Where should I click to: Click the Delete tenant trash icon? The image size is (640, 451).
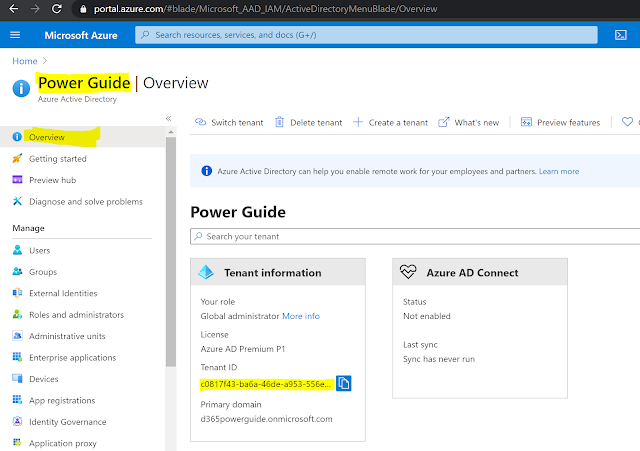coord(279,122)
